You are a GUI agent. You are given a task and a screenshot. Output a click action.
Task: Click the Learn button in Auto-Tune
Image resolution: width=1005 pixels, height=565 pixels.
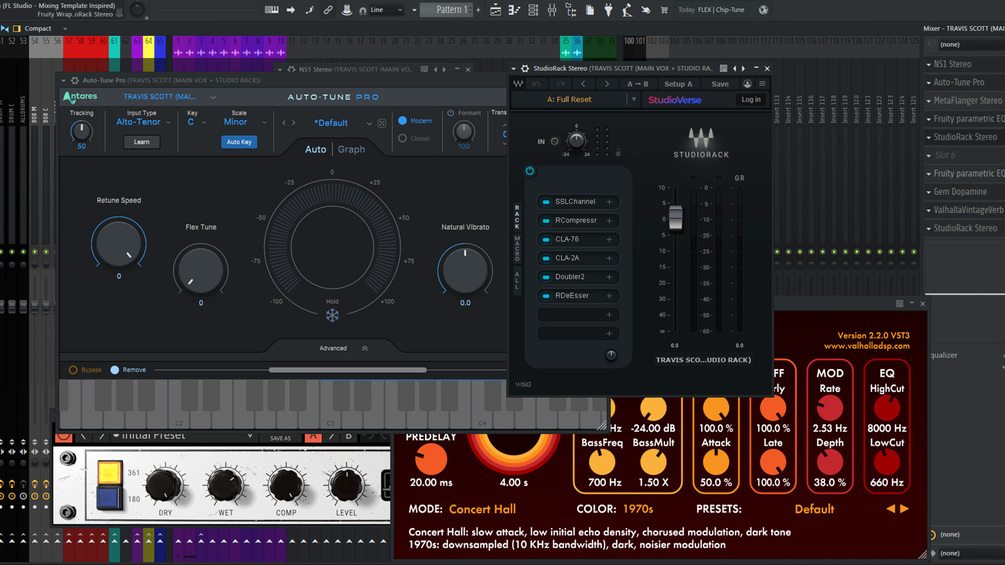142,142
